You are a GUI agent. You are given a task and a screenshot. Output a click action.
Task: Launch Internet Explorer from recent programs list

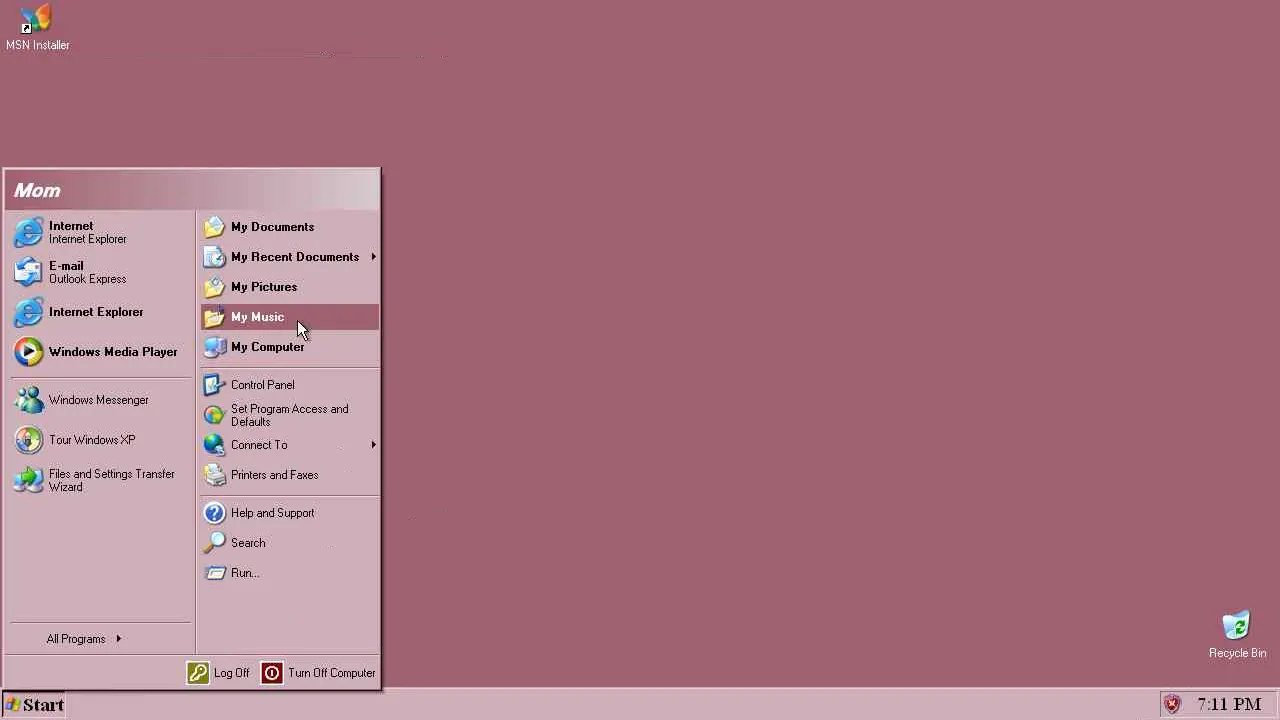click(99, 312)
